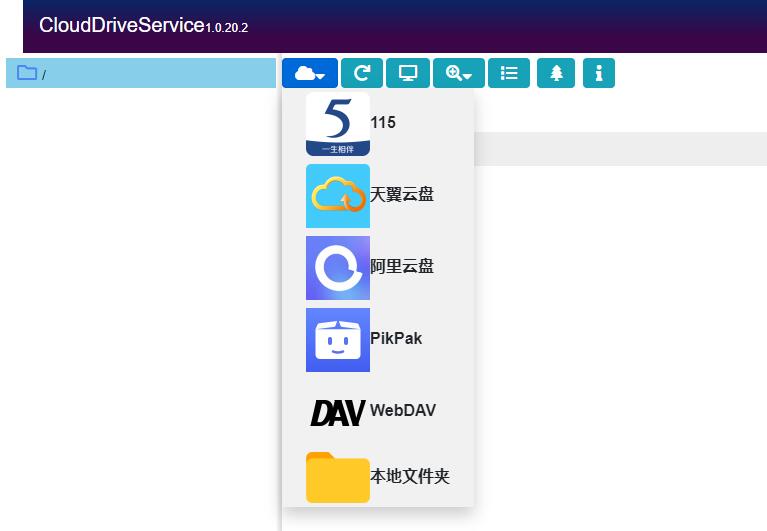
Task: Click the vertical panel divider
Action: click(280, 300)
